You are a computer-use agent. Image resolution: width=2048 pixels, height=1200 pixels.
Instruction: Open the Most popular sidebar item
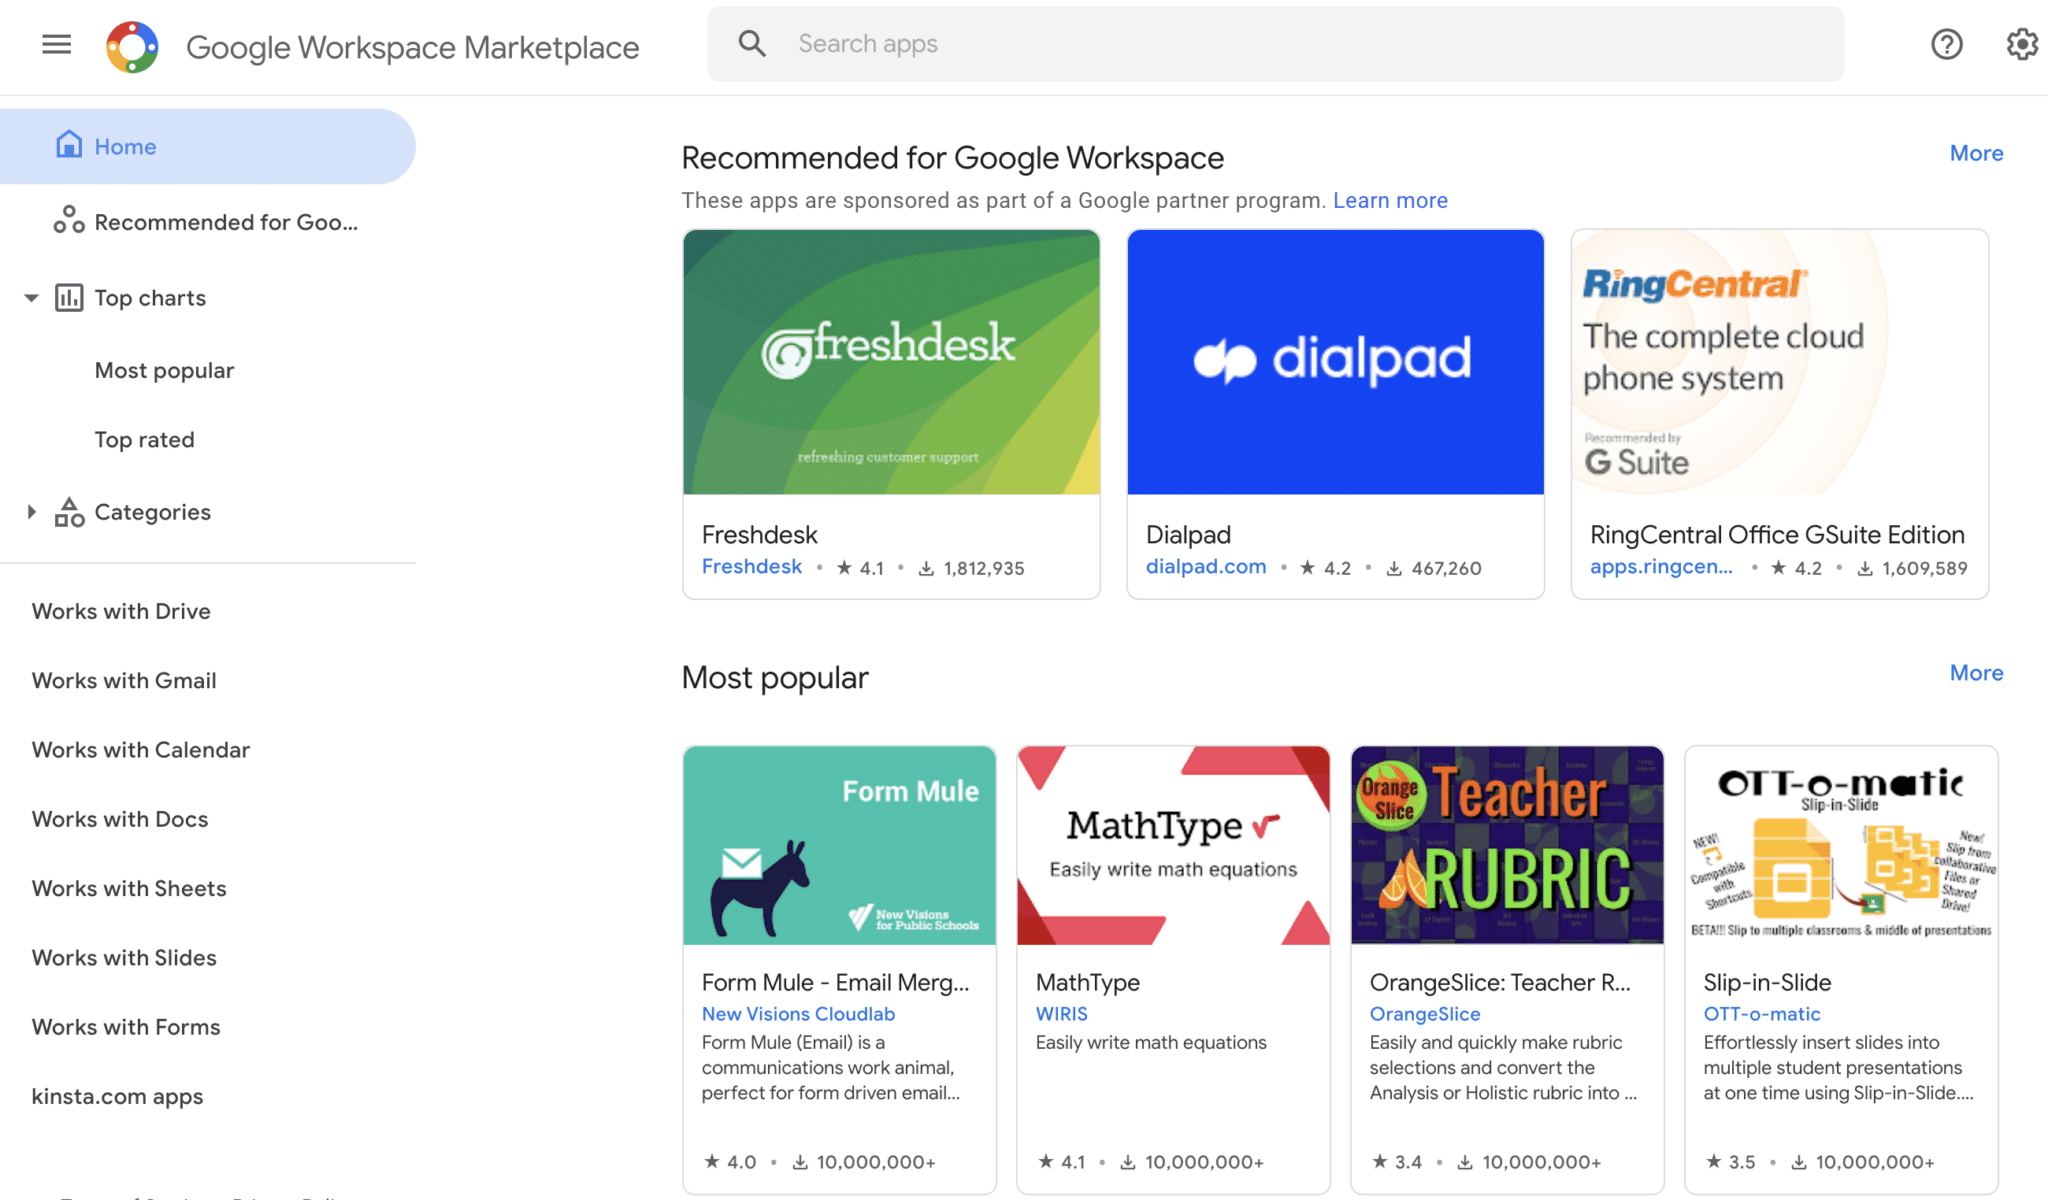pyautogui.click(x=164, y=370)
